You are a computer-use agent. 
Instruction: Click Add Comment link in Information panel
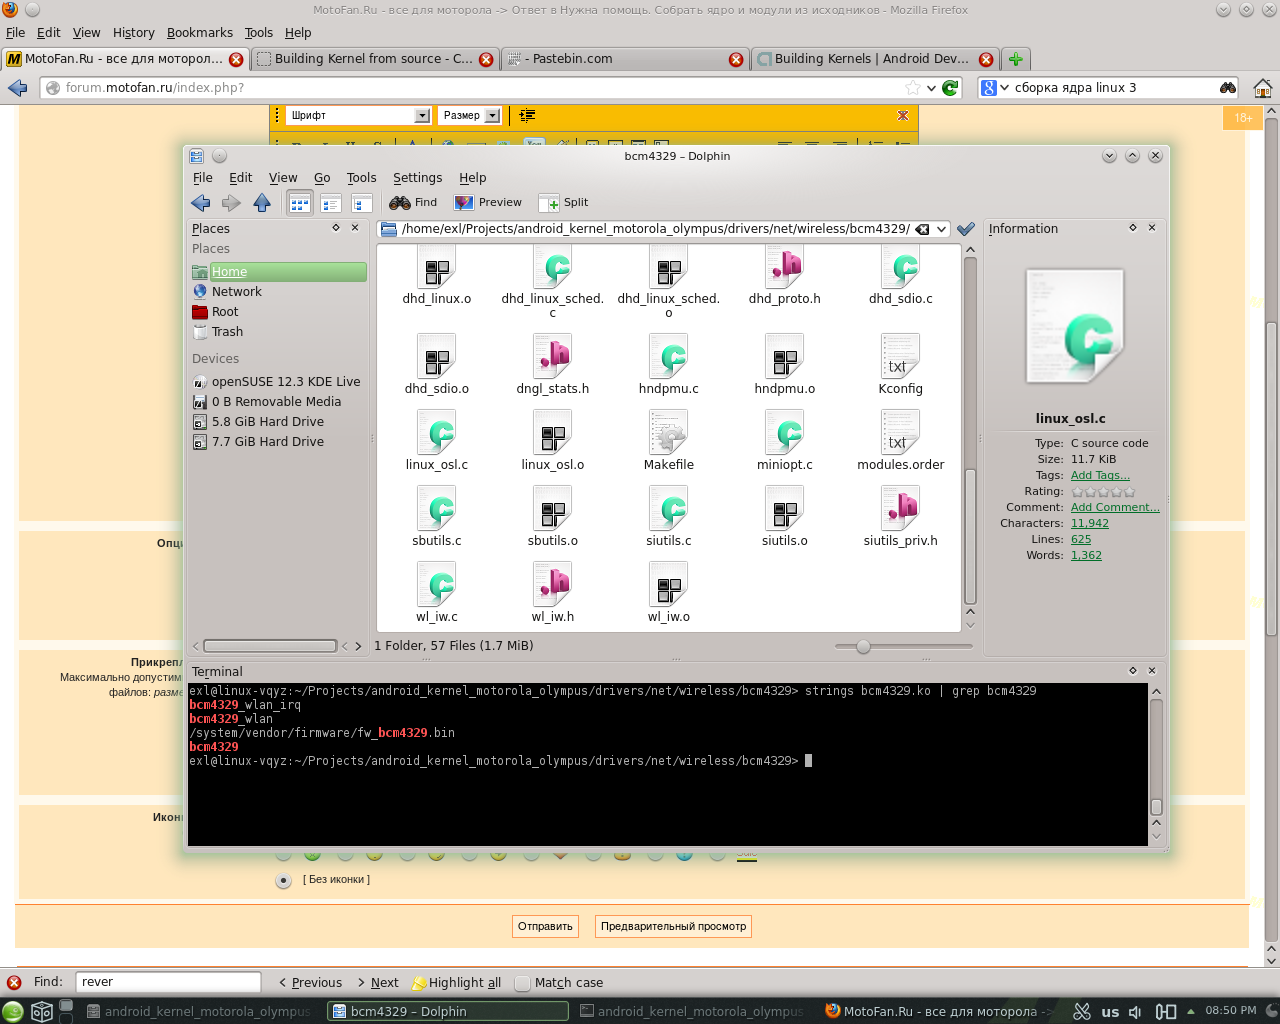[x=1115, y=507]
